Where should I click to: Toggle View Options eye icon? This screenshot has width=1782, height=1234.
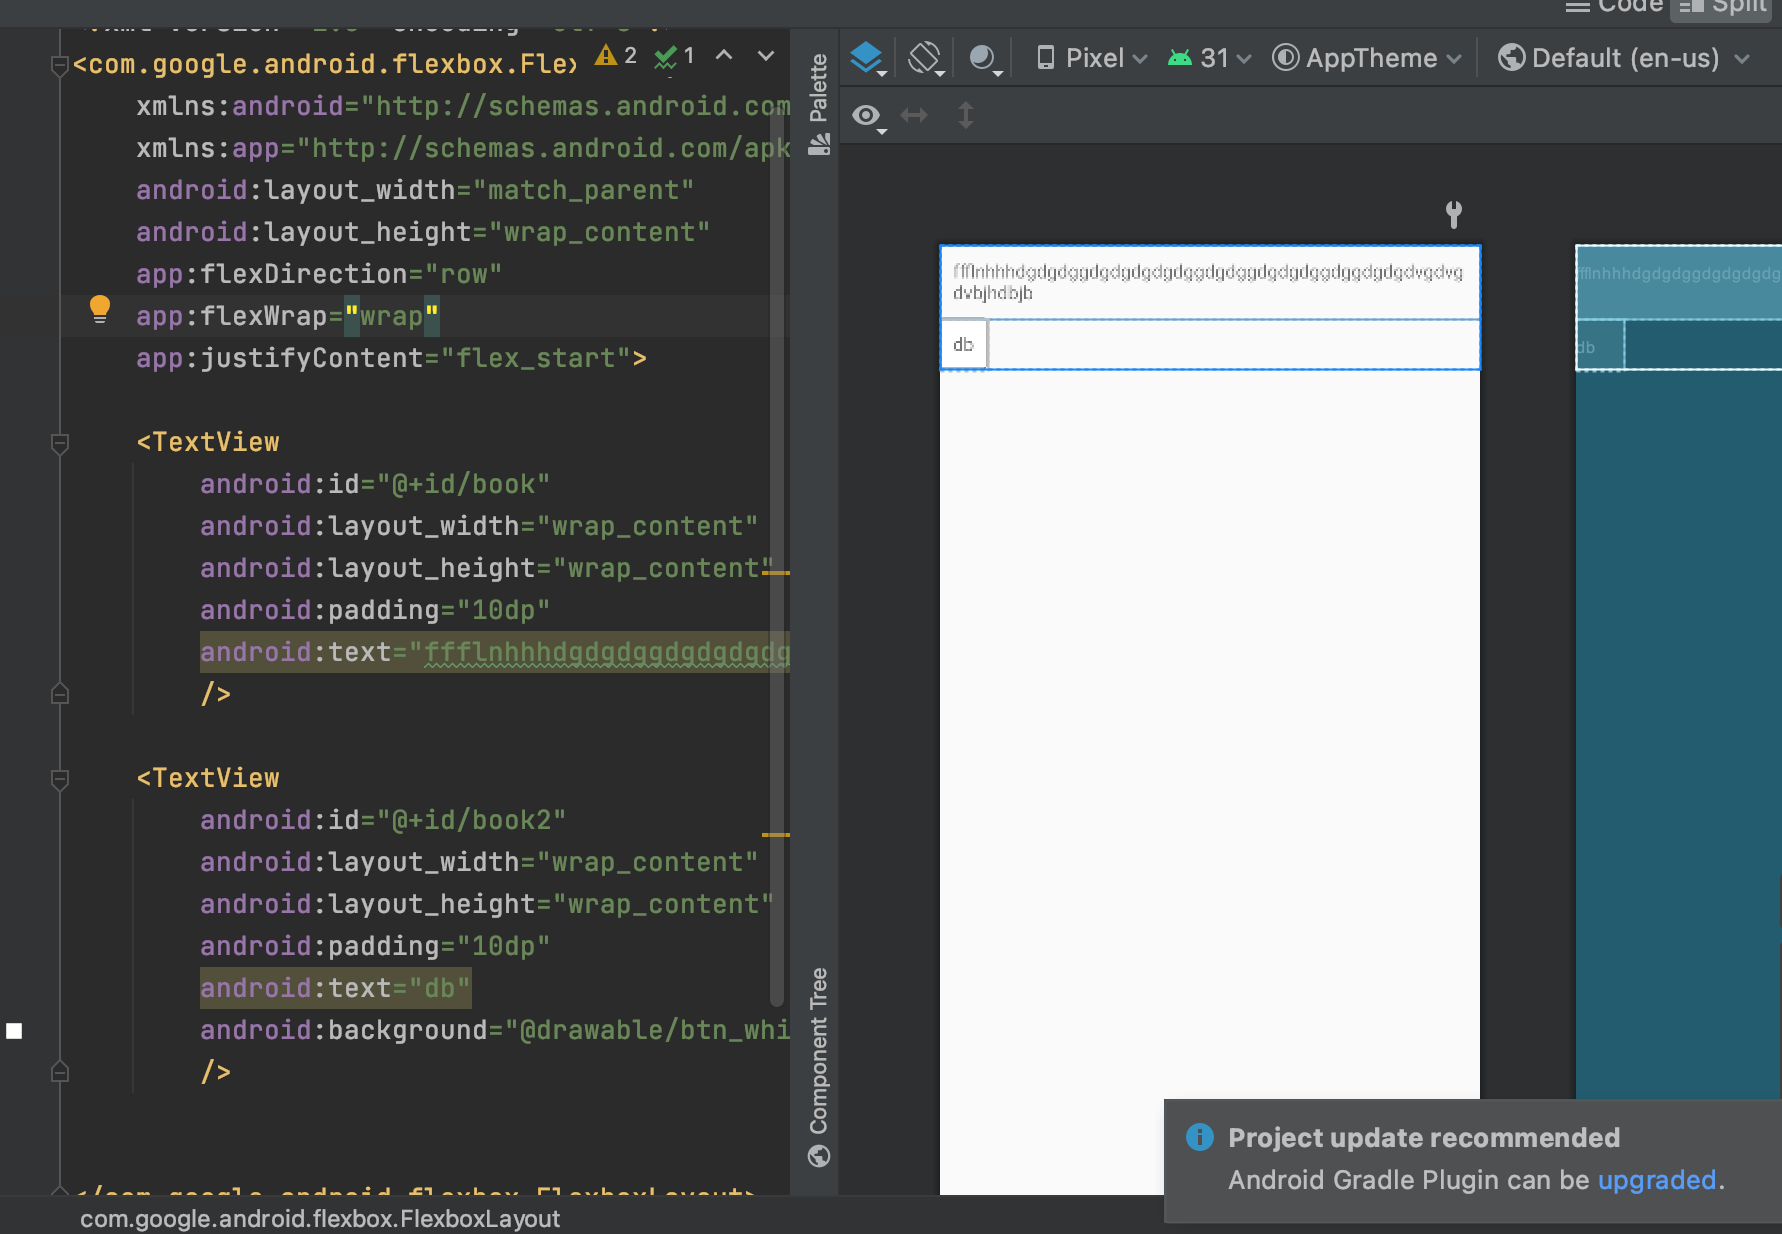click(868, 117)
